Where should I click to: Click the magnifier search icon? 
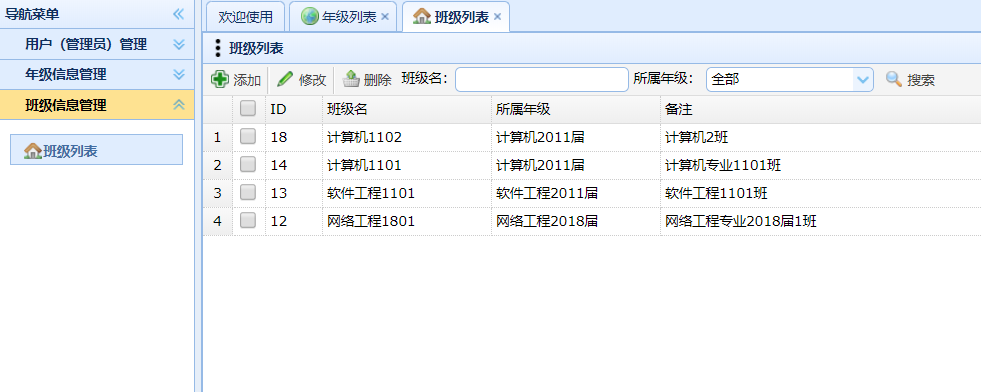click(x=894, y=79)
